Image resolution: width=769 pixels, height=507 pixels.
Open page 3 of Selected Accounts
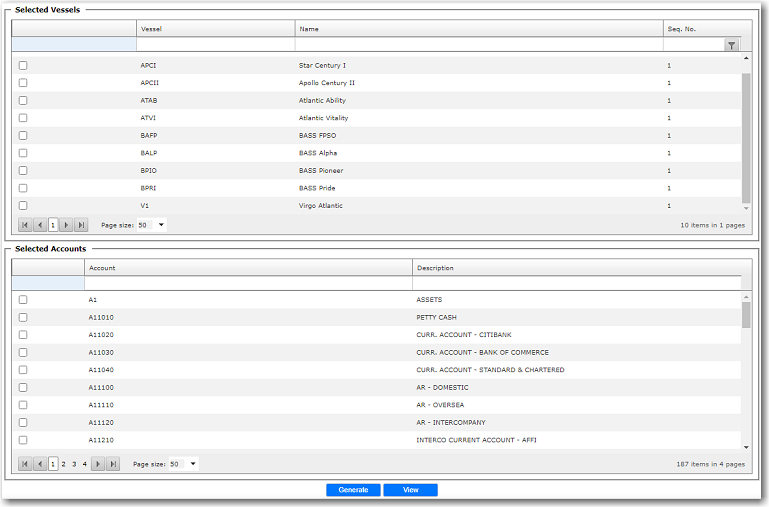(74, 464)
